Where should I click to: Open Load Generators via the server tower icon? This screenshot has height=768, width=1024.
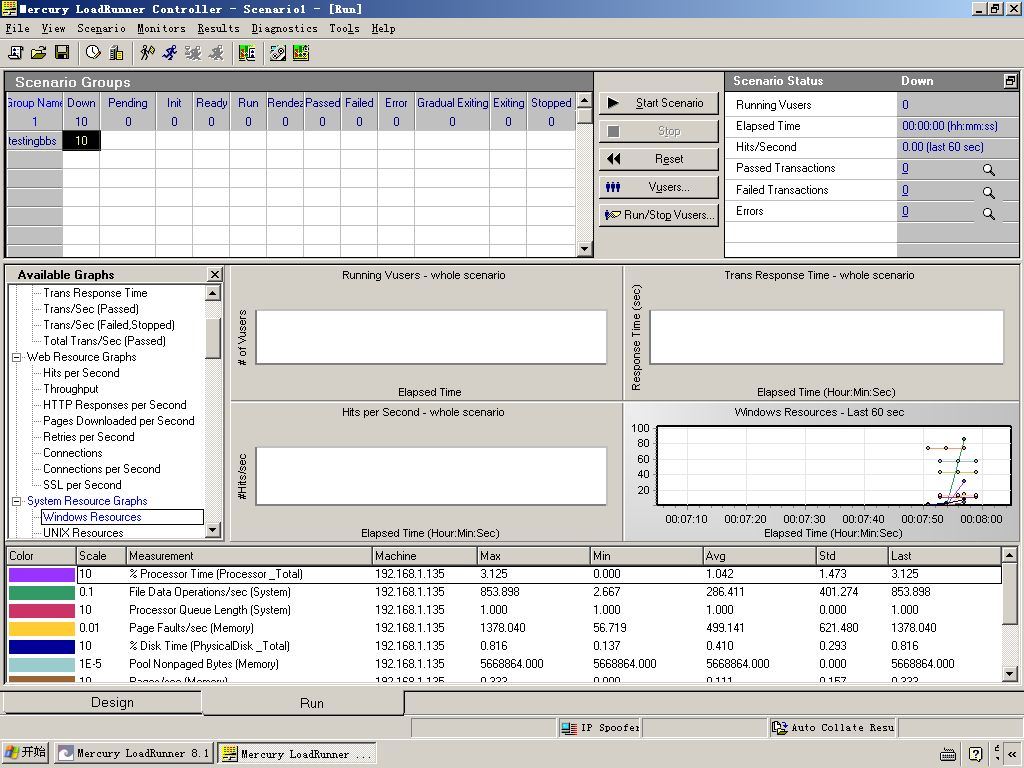click(x=116, y=53)
